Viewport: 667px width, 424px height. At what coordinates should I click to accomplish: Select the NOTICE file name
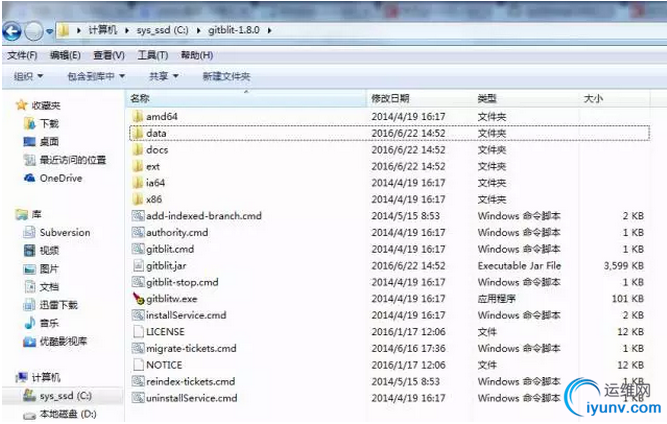[164, 365]
